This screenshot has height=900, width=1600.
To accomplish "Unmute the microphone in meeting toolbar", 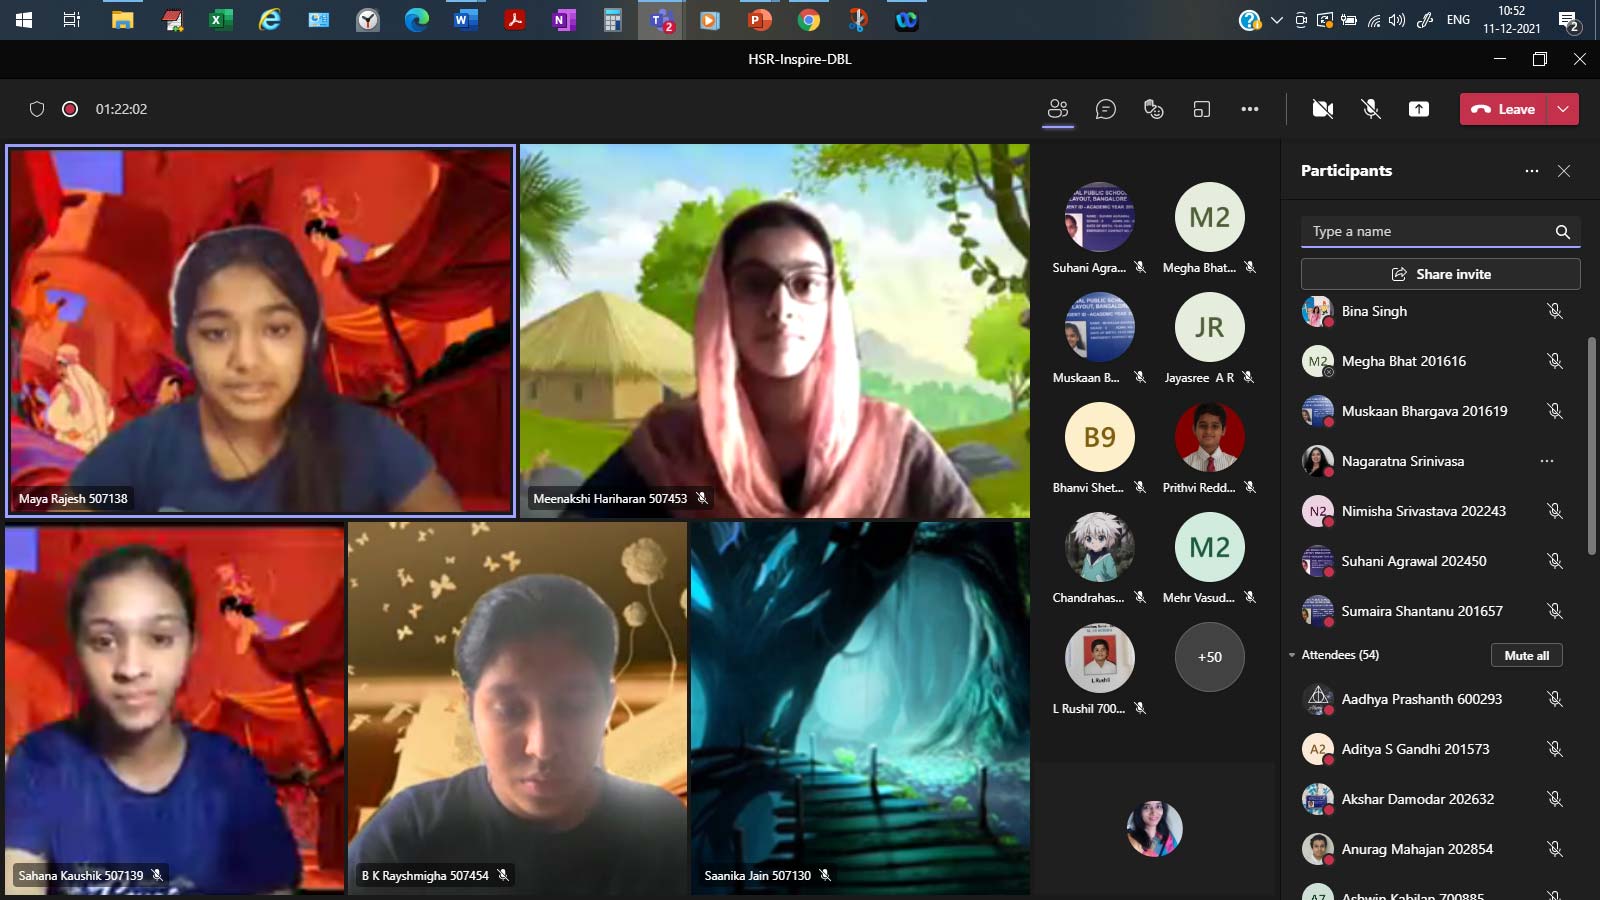I will pyautogui.click(x=1371, y=109).
